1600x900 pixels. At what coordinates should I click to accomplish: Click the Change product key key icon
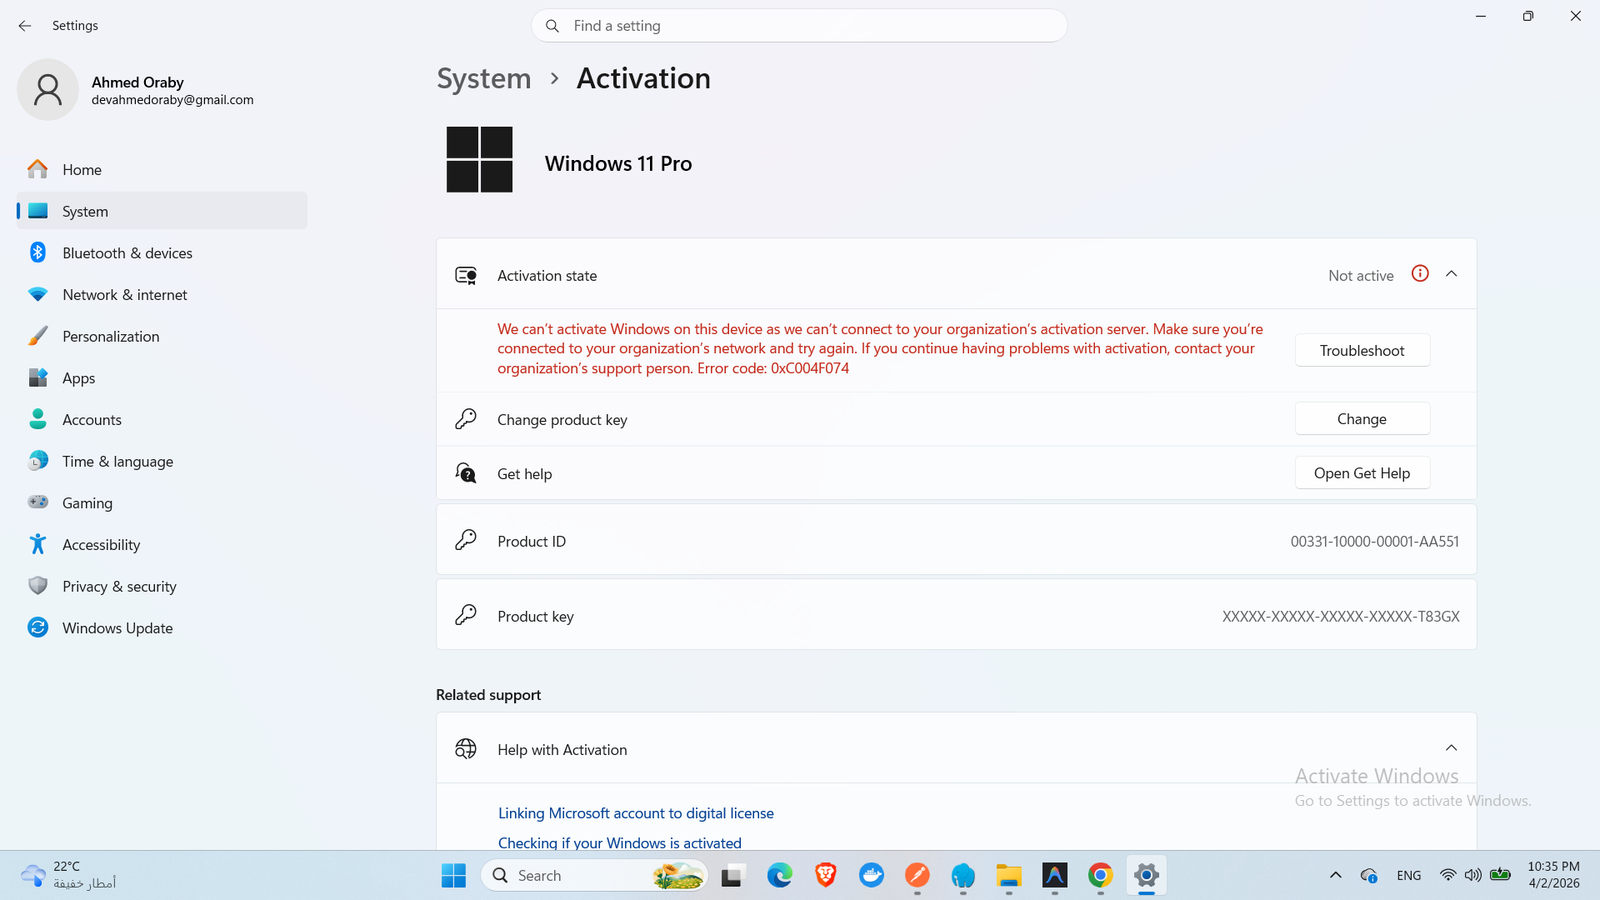coord(466,419)
